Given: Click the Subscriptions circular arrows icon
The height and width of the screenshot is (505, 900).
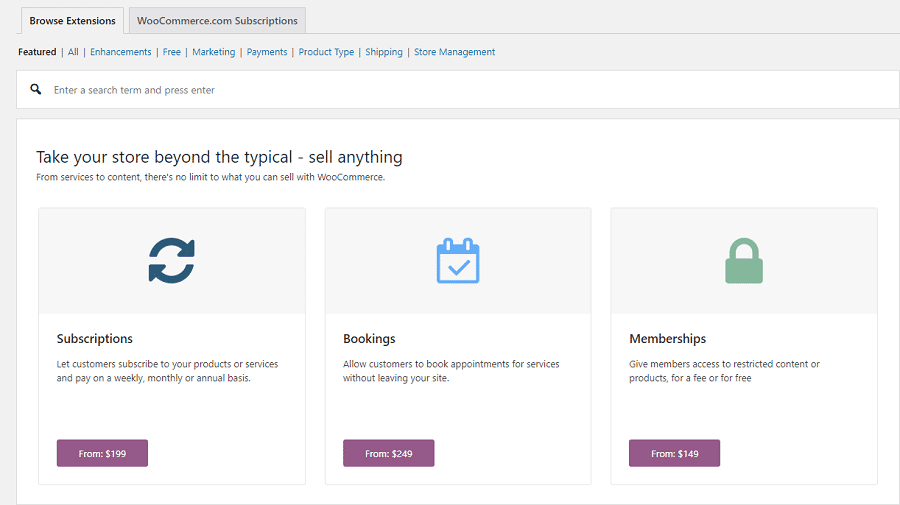Looking at the screenshot, I should [172, 260].
